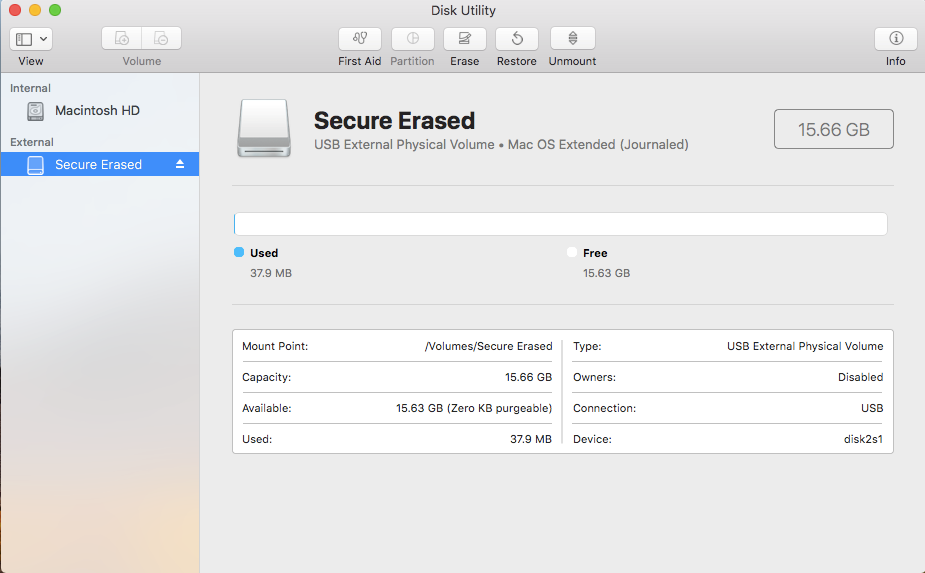Click the add volume icon
925x573 pixels.
122,39
